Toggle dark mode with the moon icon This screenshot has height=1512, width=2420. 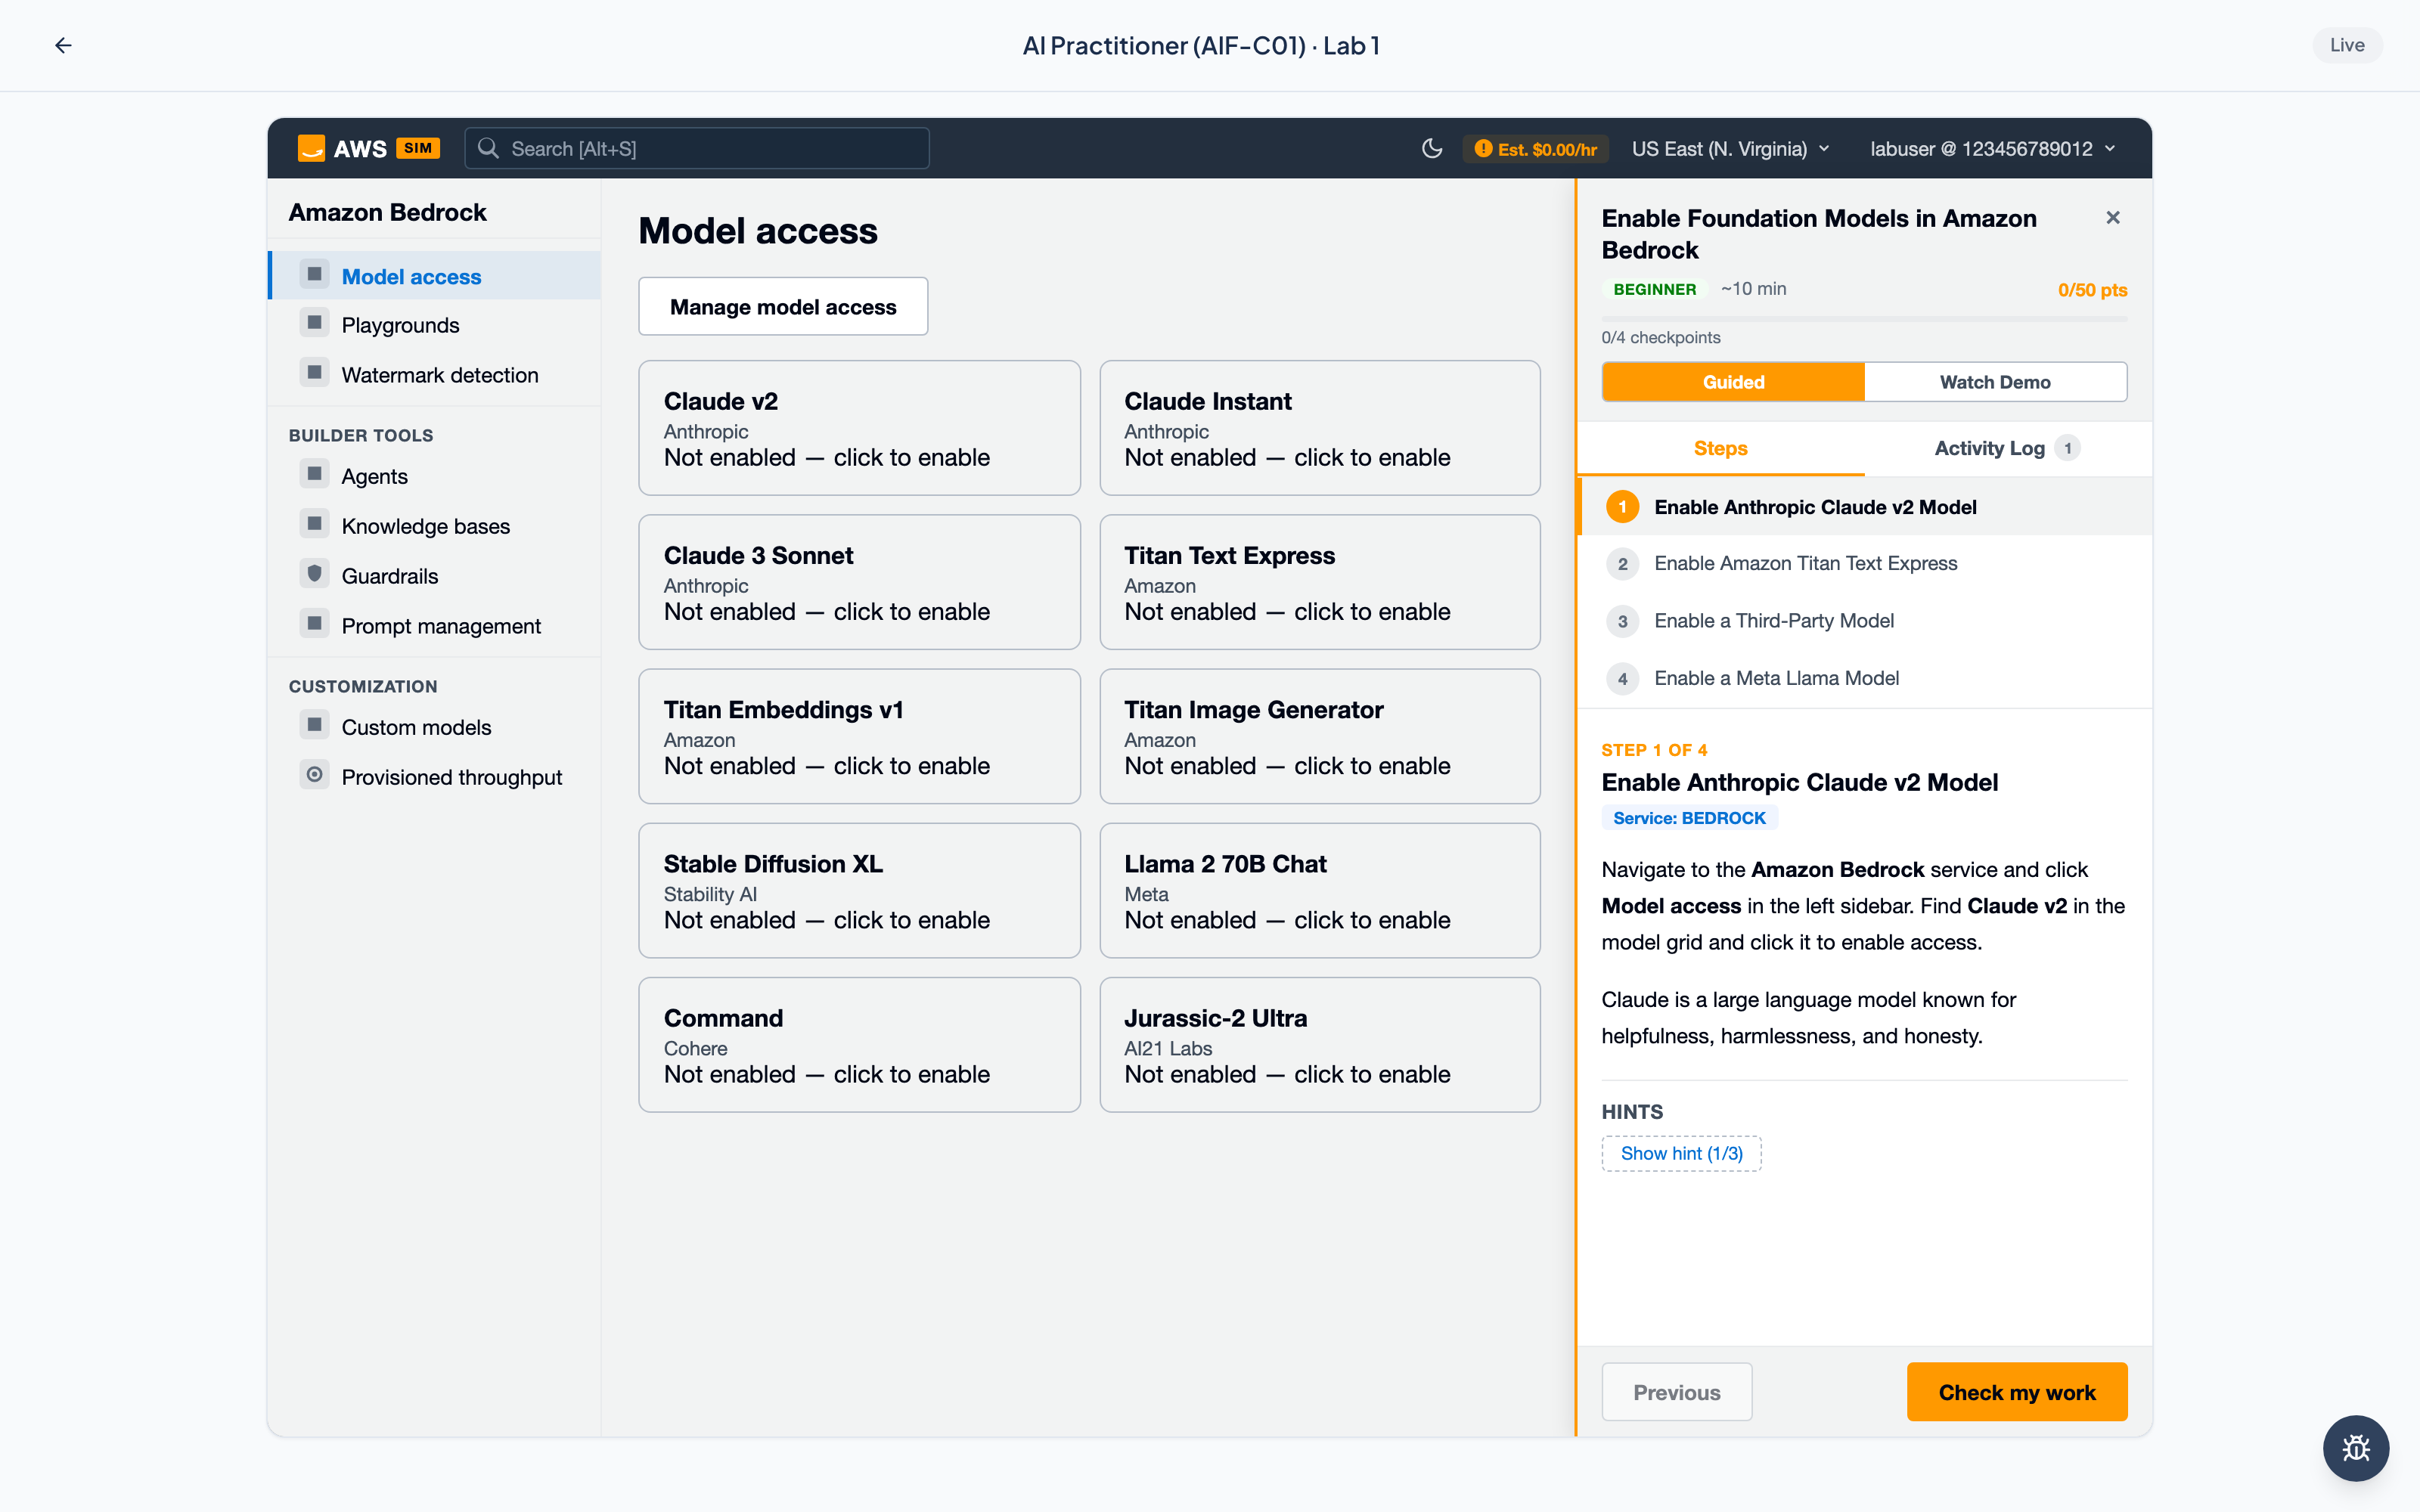coord(1432,148)
